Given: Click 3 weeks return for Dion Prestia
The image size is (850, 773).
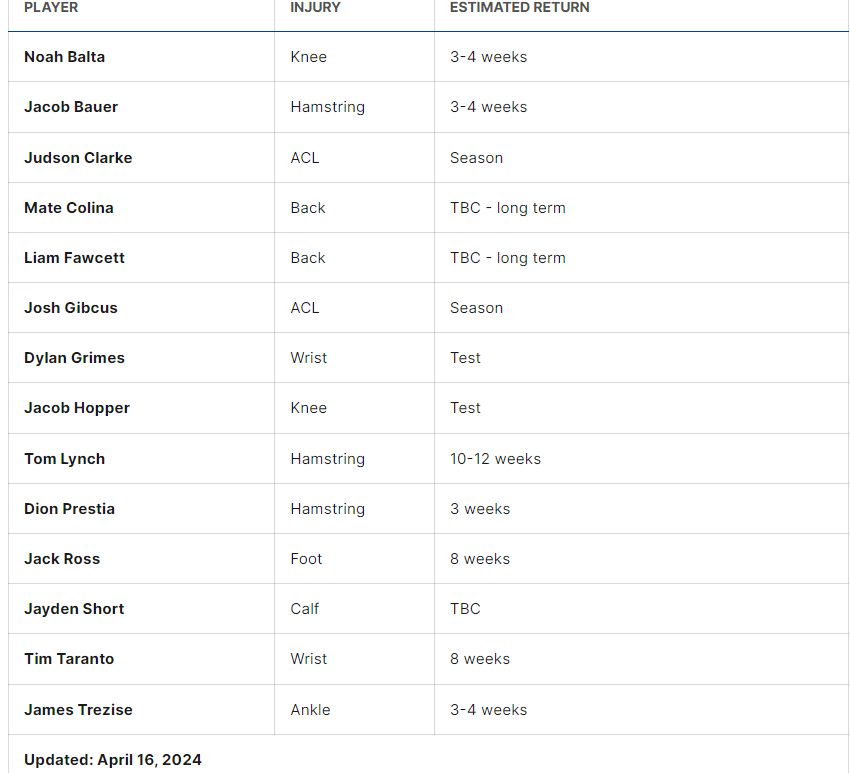Looking at the screenshot, I should (x=480, y=508).
